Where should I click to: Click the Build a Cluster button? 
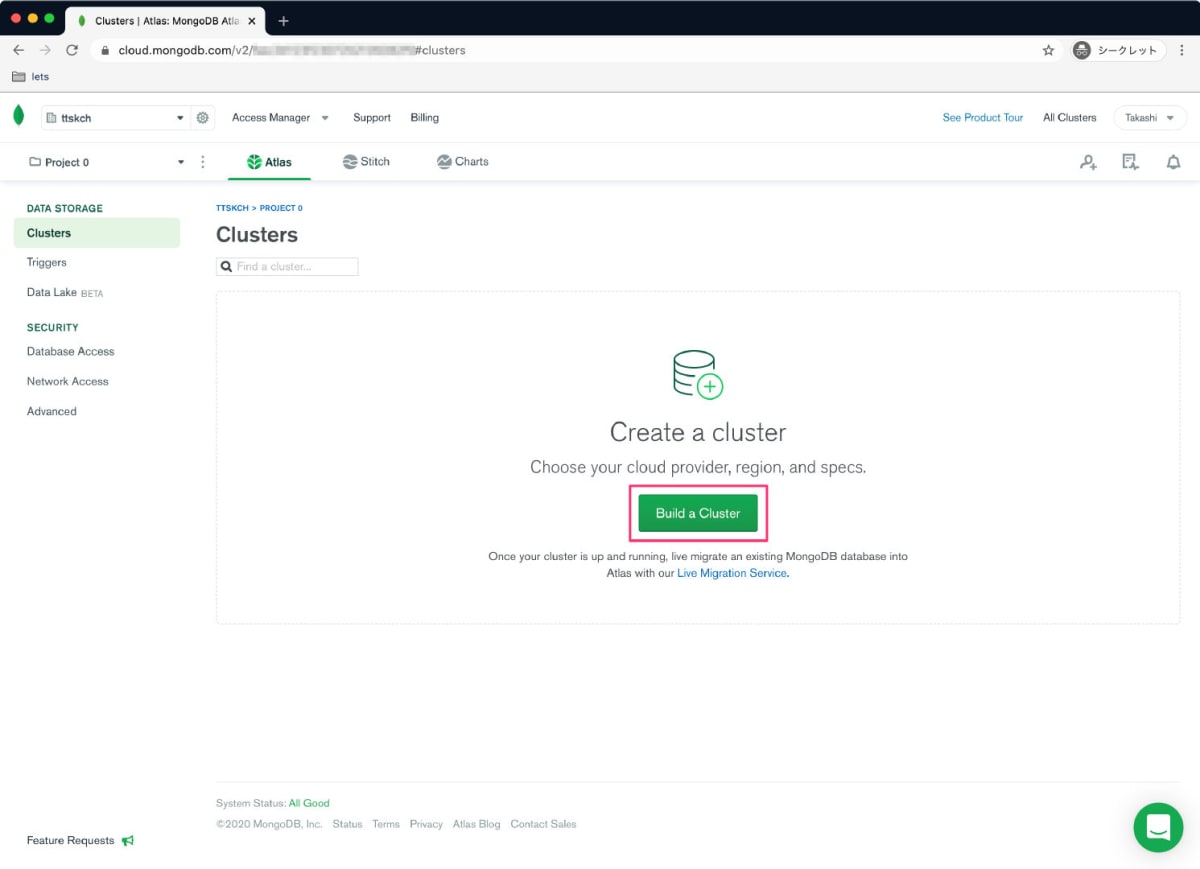(698, 513)
